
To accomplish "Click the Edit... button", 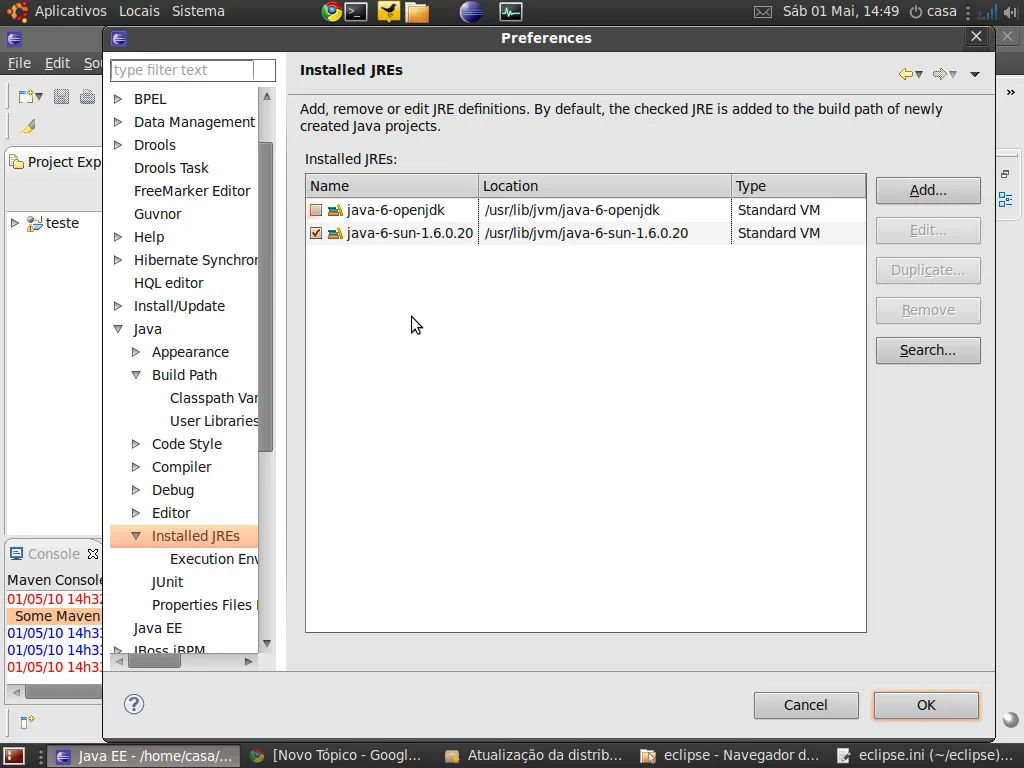I will tap(928, 231).
